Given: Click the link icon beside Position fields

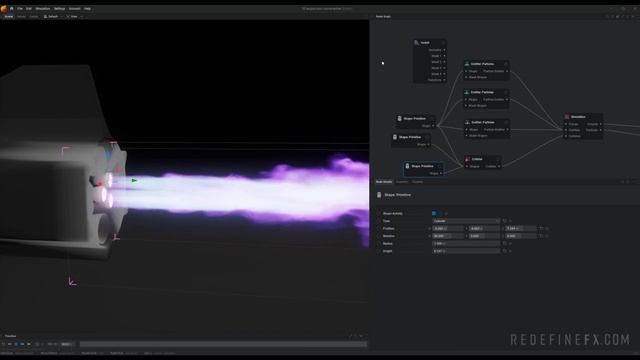Looking at the screenshot, I should [x=542, y=228].
